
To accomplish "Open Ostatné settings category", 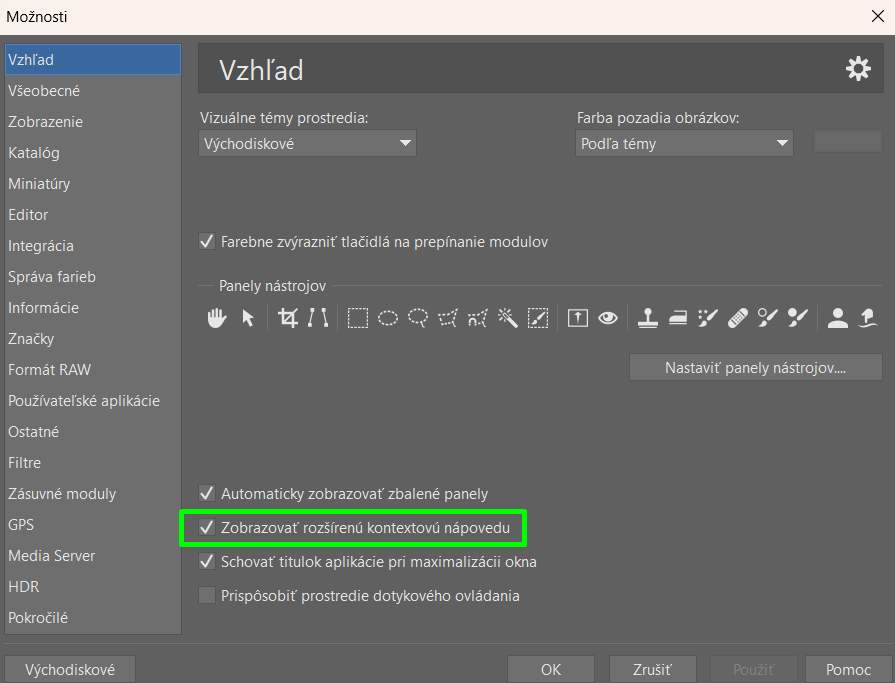I will 92,431.
